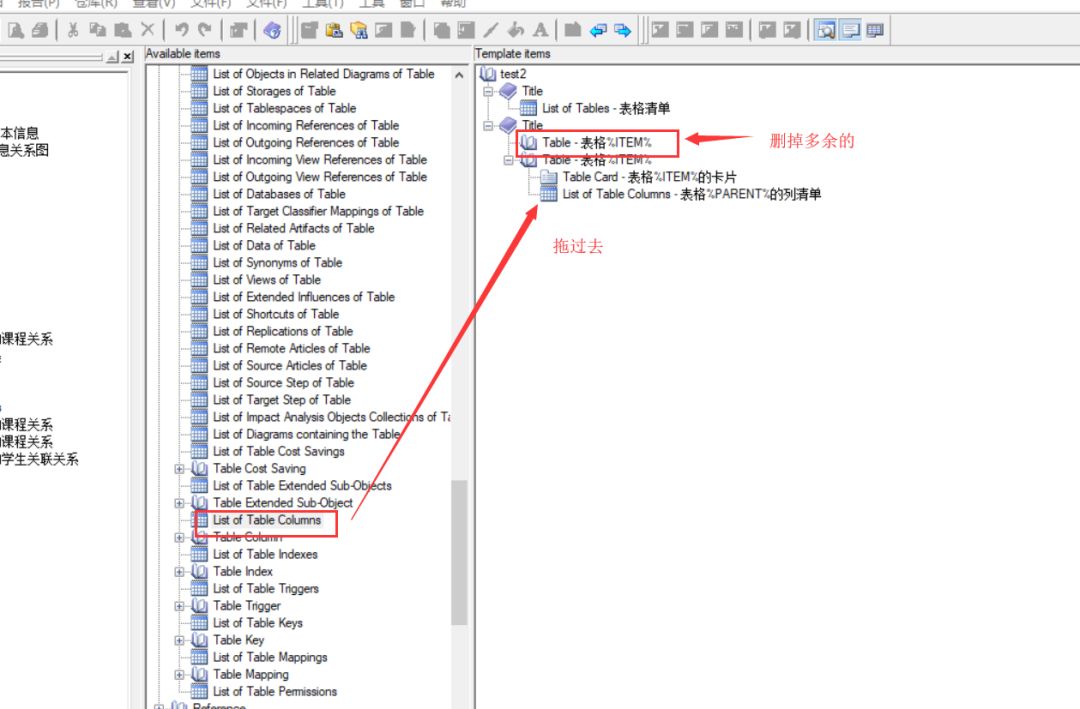Select 'List of Table Extended Sub-Objects' item
Viewport: 1080px width, 709px height.
(302, 486)
